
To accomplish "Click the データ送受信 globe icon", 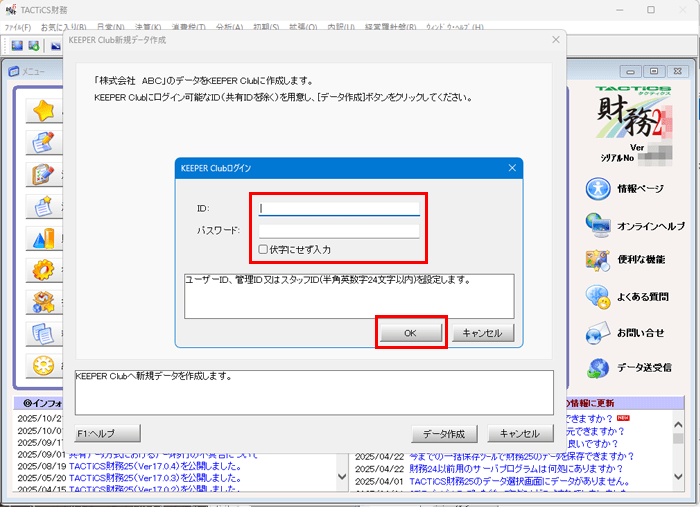I will tap(598, 367).
